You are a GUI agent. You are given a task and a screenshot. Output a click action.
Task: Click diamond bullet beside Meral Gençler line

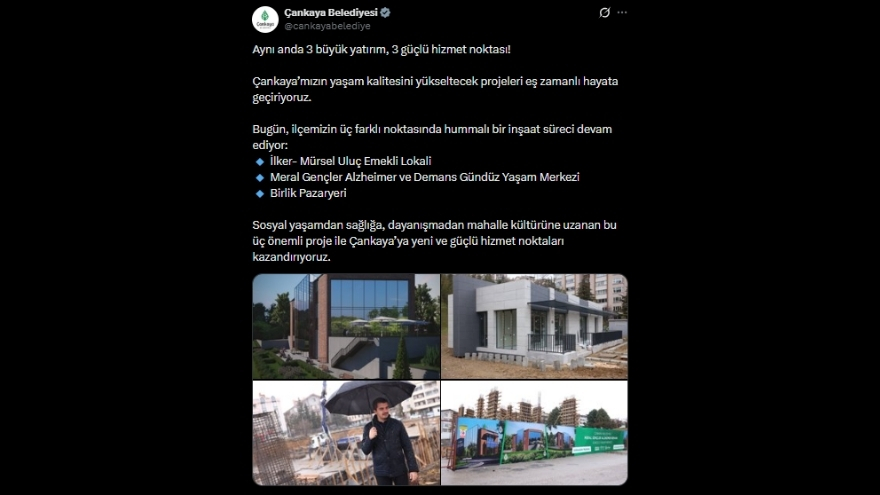(260, 177)
